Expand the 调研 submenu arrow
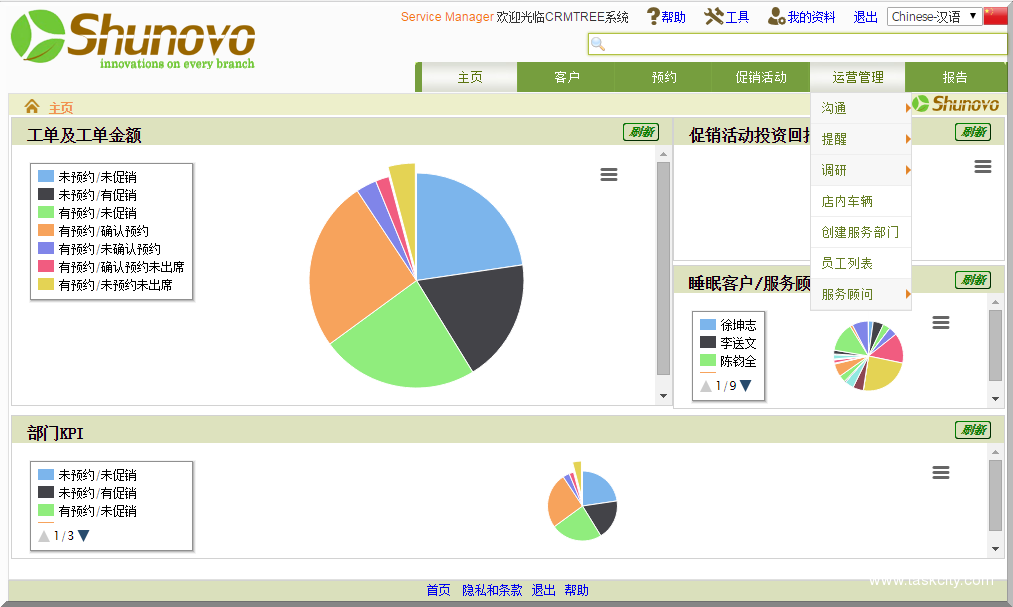Screen dimensions: 1013x607 point(907,170)
